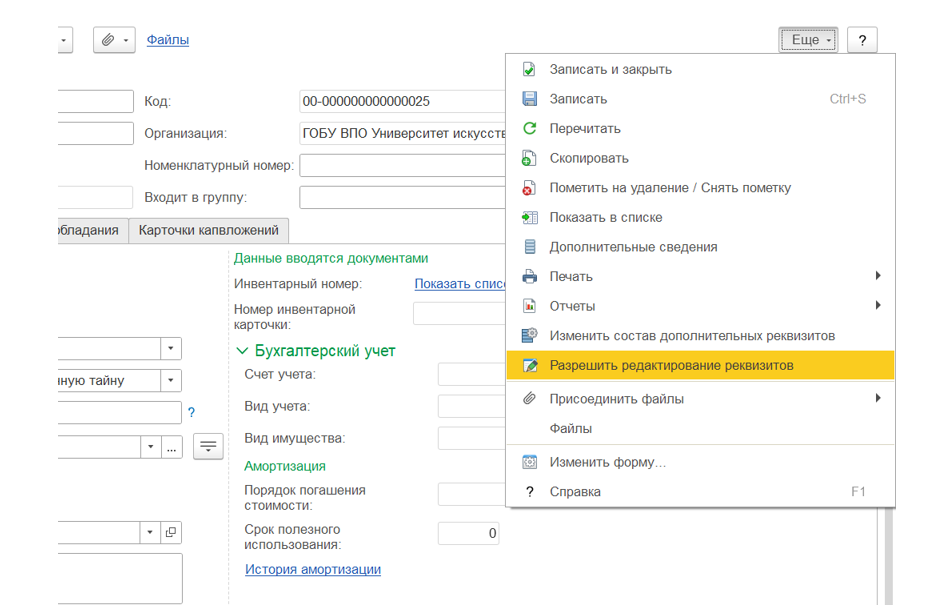Switch to the Карточки капвложений tab
943x614 pixels.
point(209,231)
